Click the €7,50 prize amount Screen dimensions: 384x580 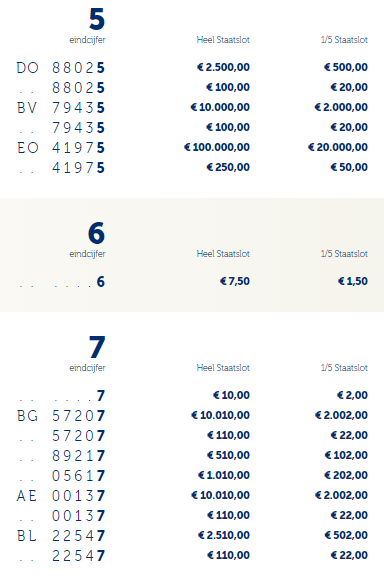click(235, 281)
